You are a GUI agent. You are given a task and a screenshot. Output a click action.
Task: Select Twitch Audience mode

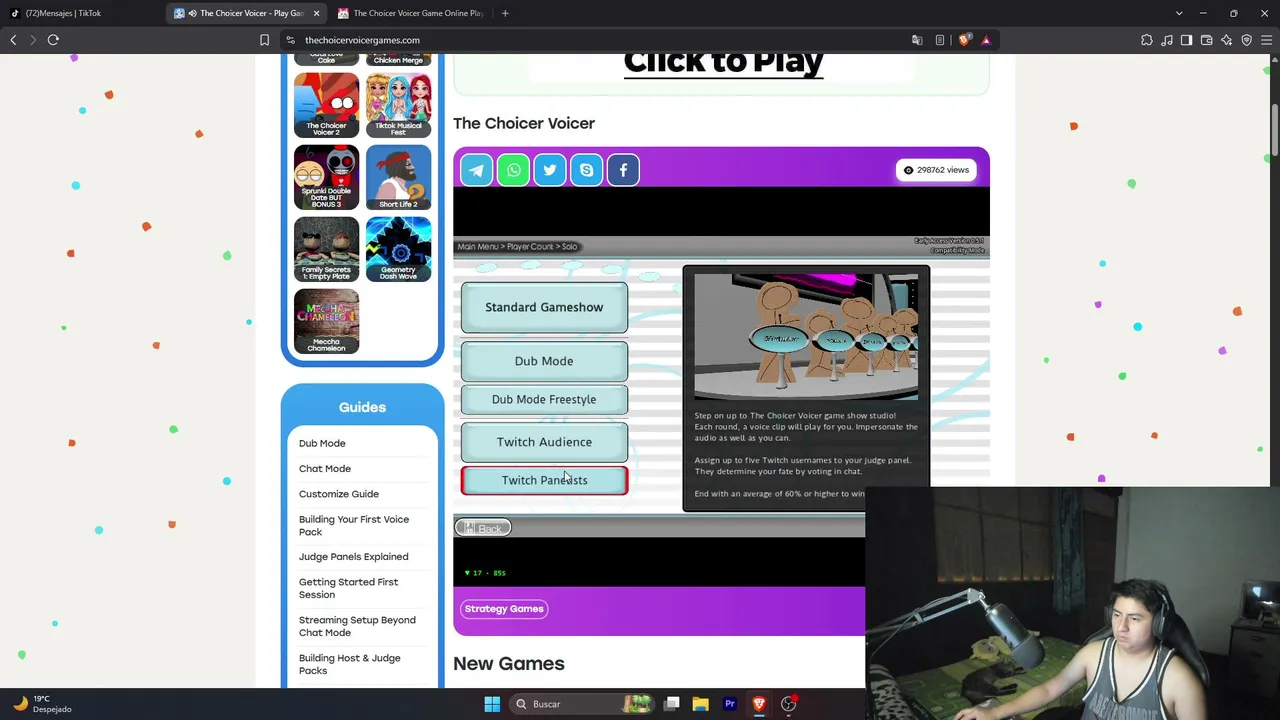tap(544, 442)
